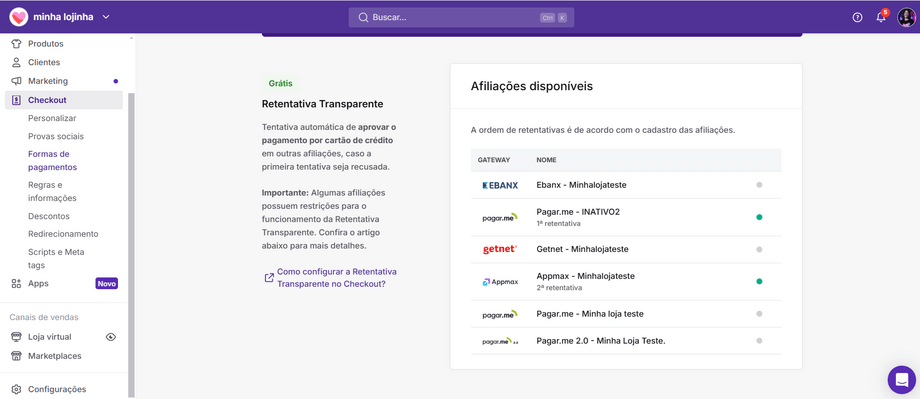Toggle the Getnet status dot

[x=759, y=249]
